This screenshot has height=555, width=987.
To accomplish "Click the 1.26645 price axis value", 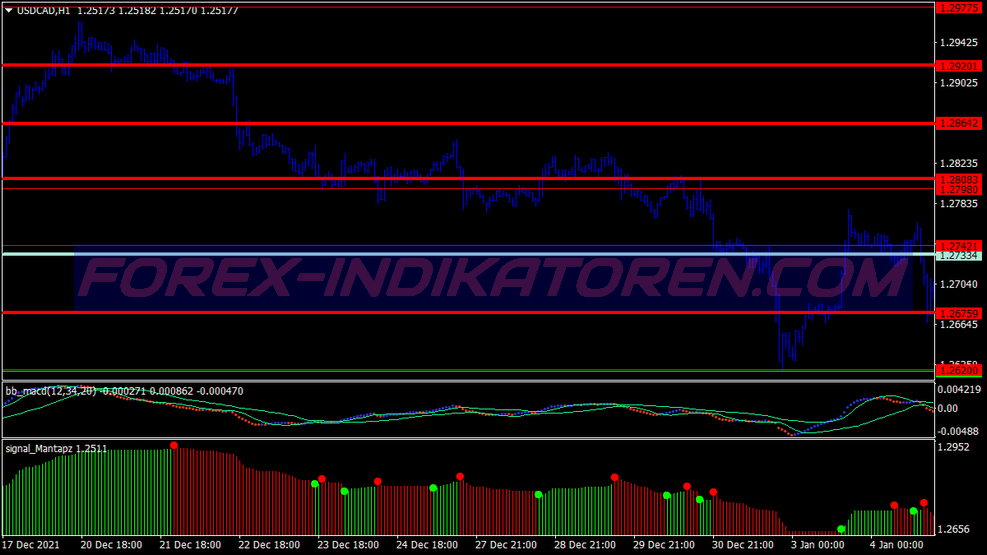I will [x=959, y=325].
